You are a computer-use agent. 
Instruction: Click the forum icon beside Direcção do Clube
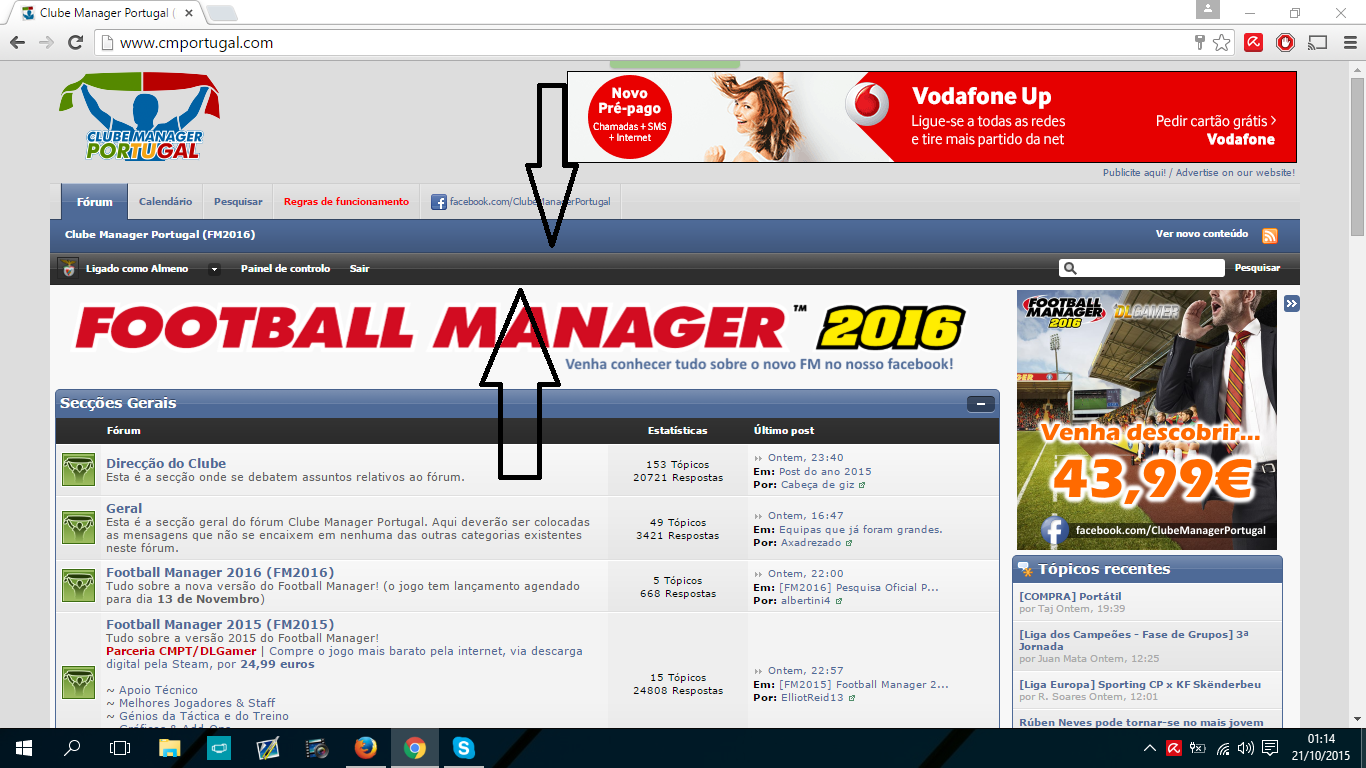pos(78,469)
